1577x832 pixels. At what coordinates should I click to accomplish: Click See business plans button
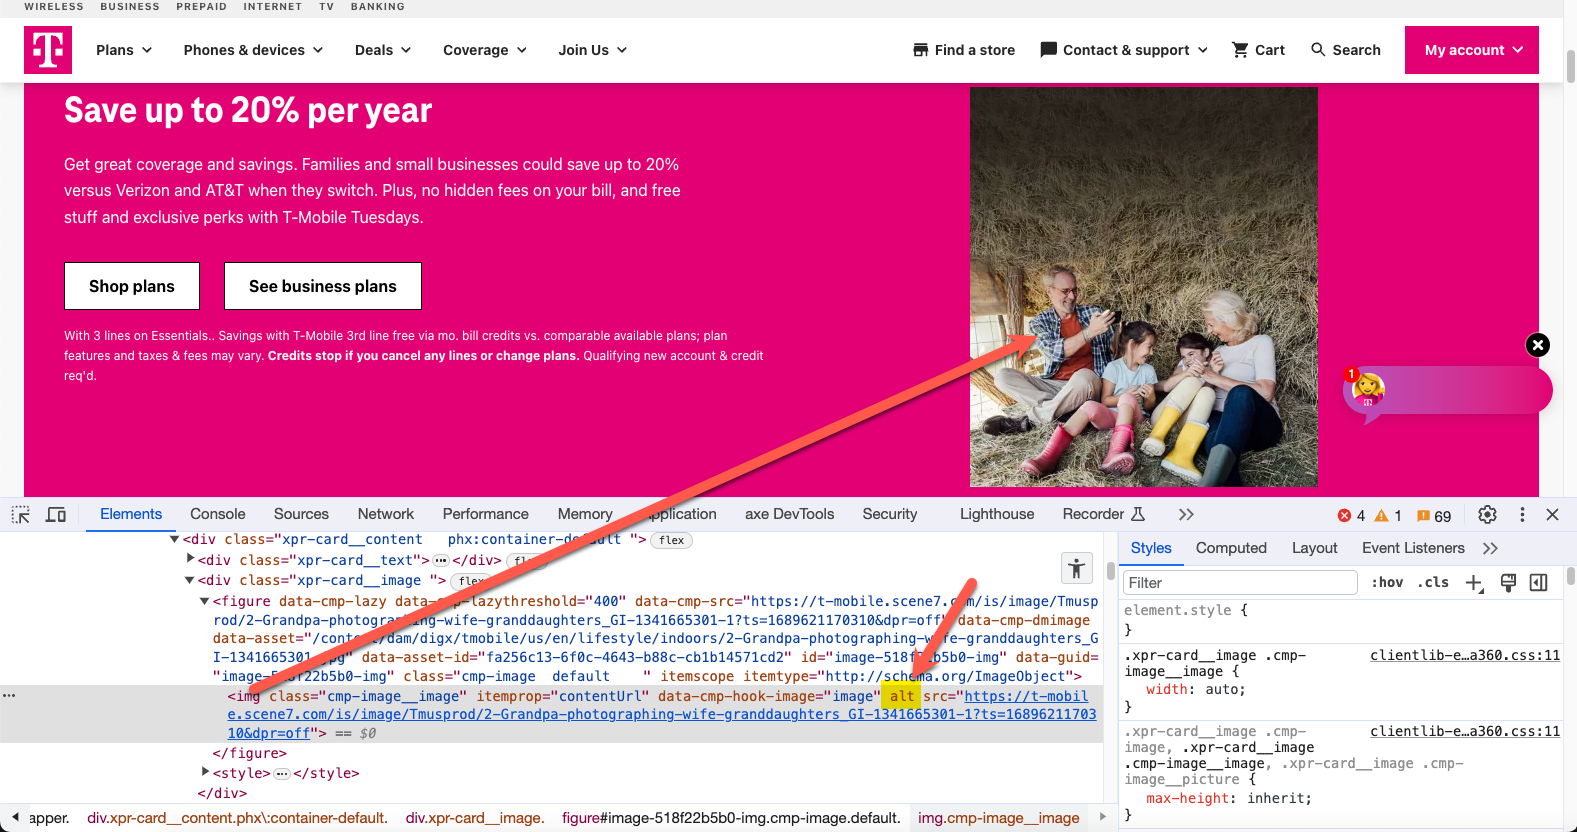pos(323,286)
